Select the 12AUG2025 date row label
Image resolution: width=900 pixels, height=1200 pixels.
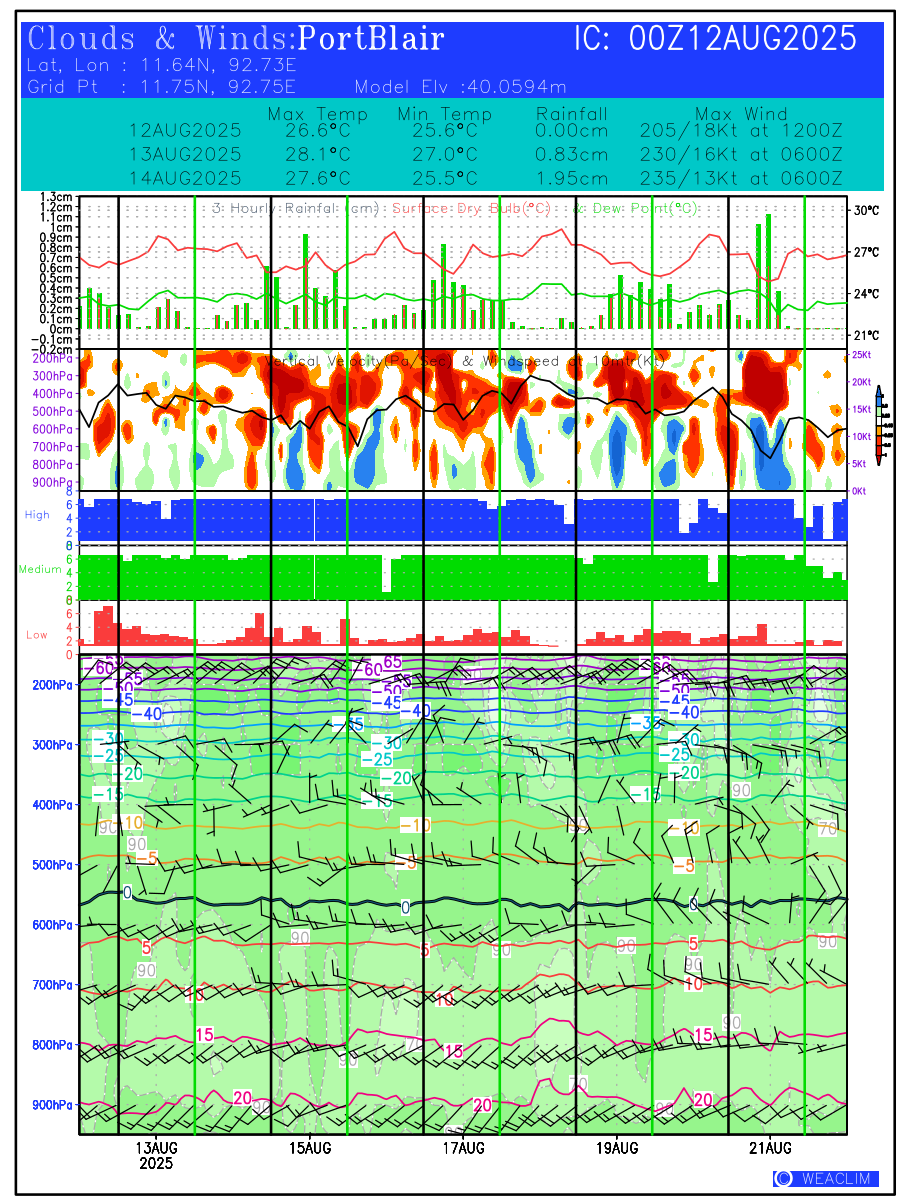tap(185, 130)
